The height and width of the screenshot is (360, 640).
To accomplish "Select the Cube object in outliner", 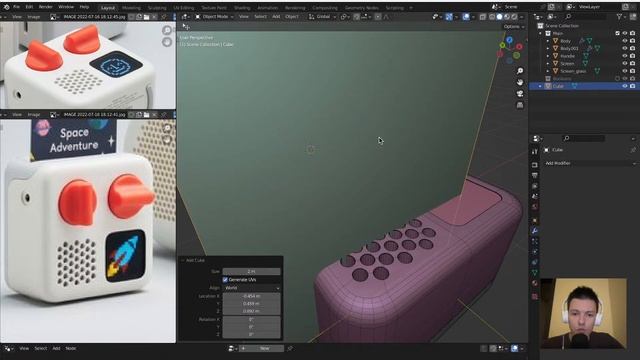I will 558,86.
